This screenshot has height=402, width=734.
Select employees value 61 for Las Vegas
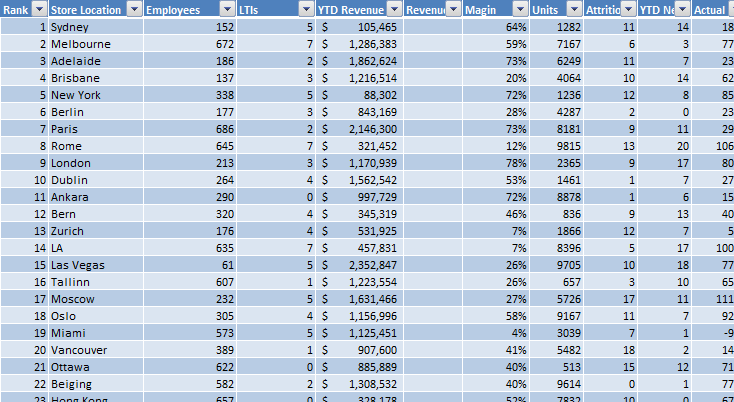pos(190,265)
